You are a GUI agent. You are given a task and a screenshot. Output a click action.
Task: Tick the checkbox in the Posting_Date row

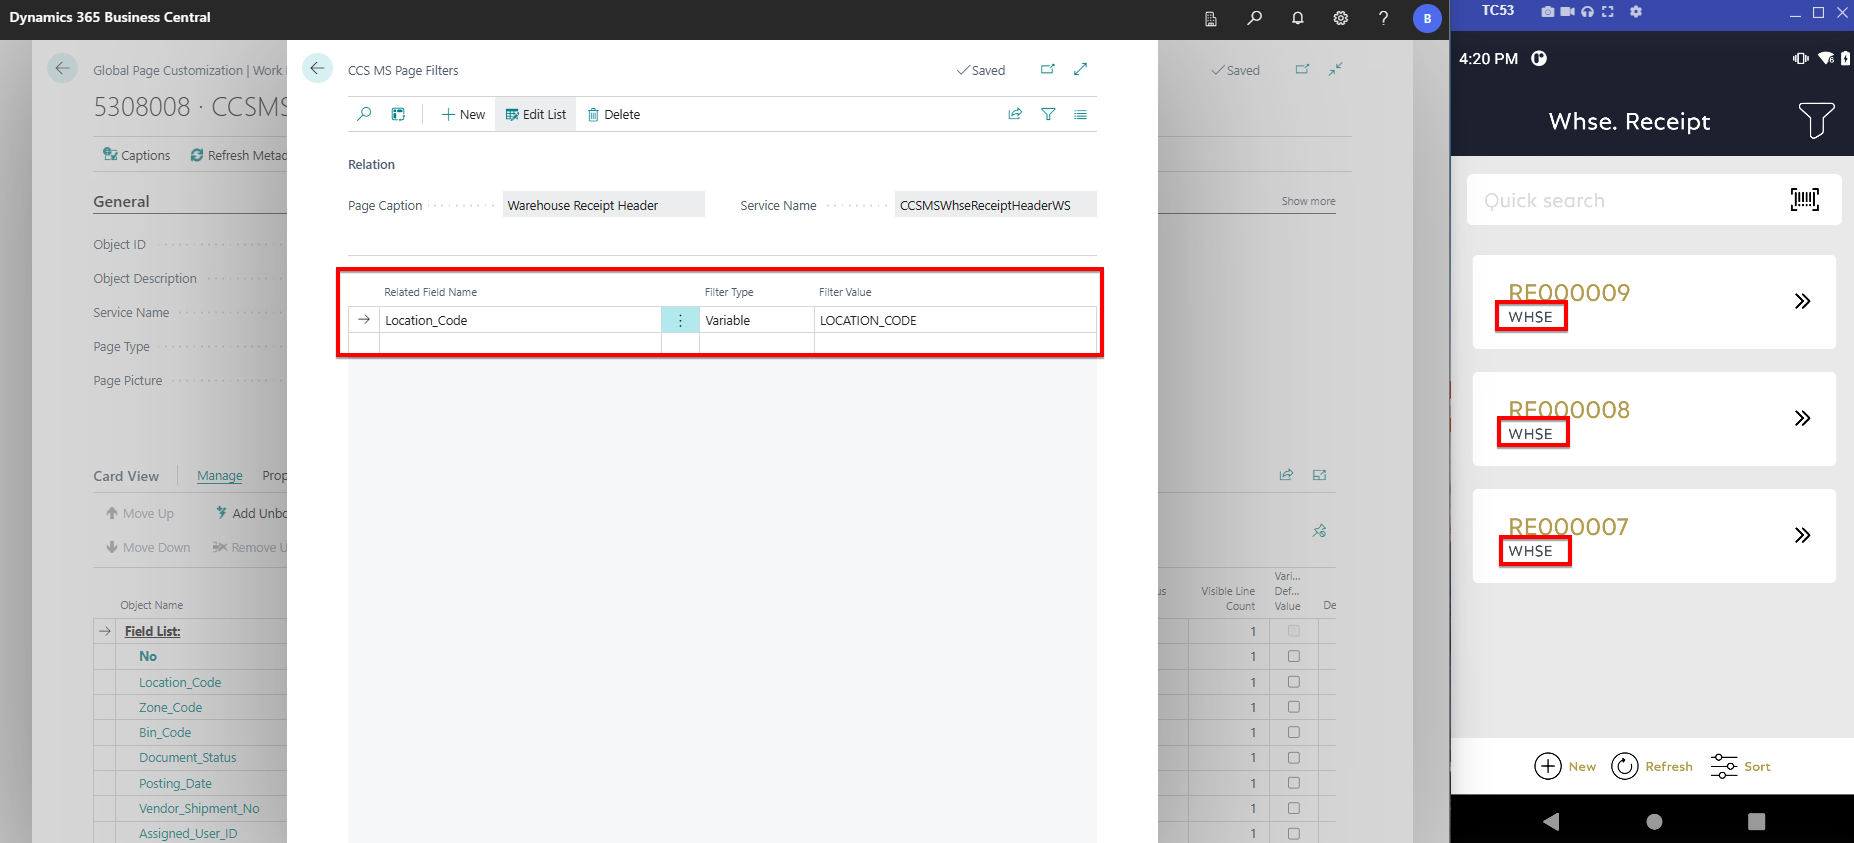[1293, 783]
